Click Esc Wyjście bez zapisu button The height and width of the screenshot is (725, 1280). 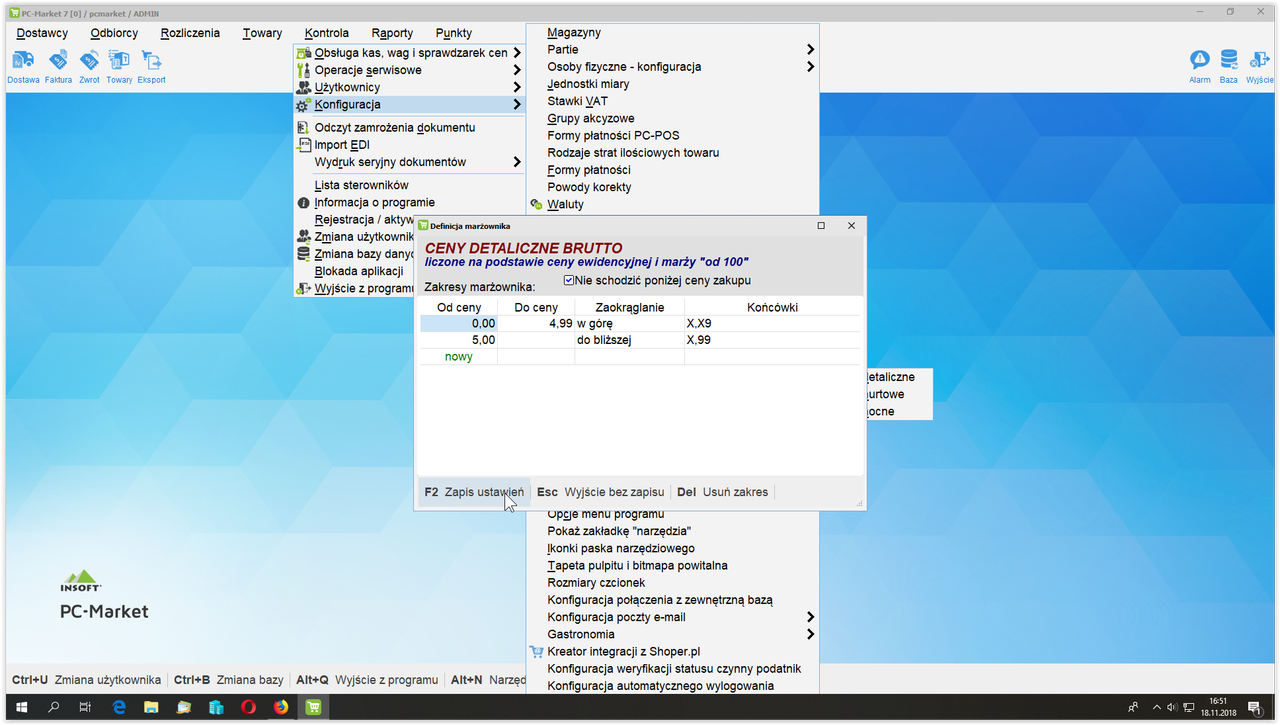point(600,492)
